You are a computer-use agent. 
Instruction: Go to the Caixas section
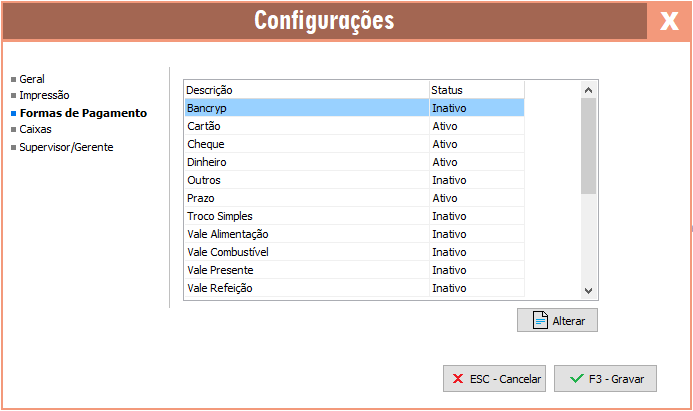35,129
